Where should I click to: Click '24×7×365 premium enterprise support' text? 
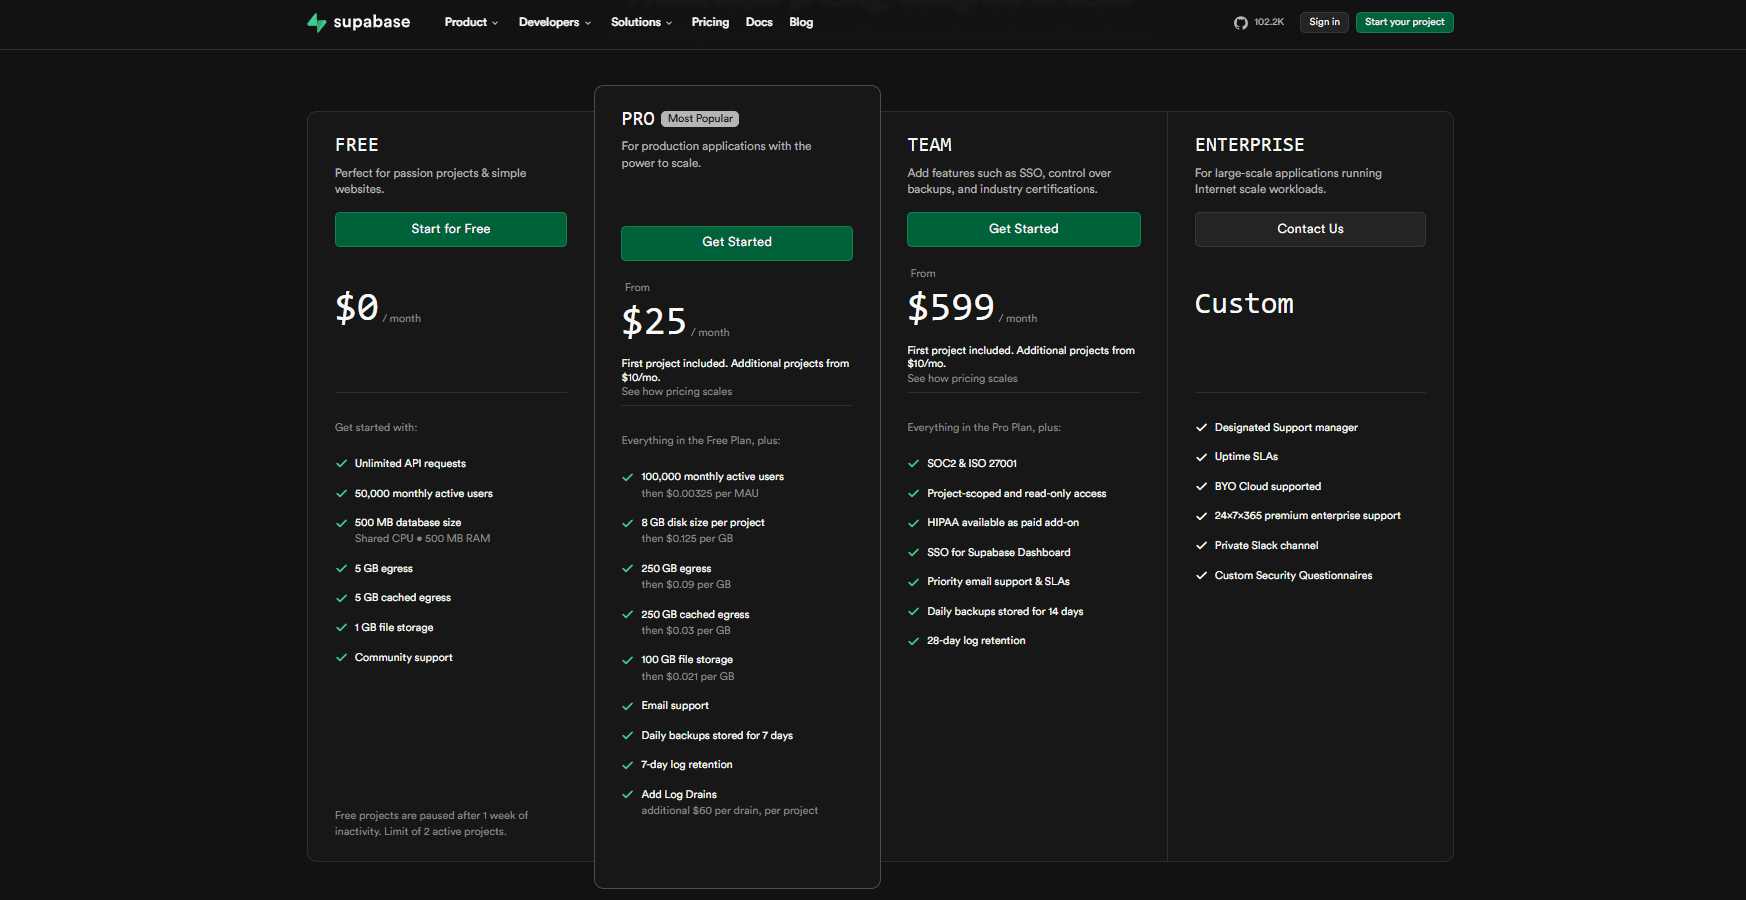click(x=1308, y=516)
